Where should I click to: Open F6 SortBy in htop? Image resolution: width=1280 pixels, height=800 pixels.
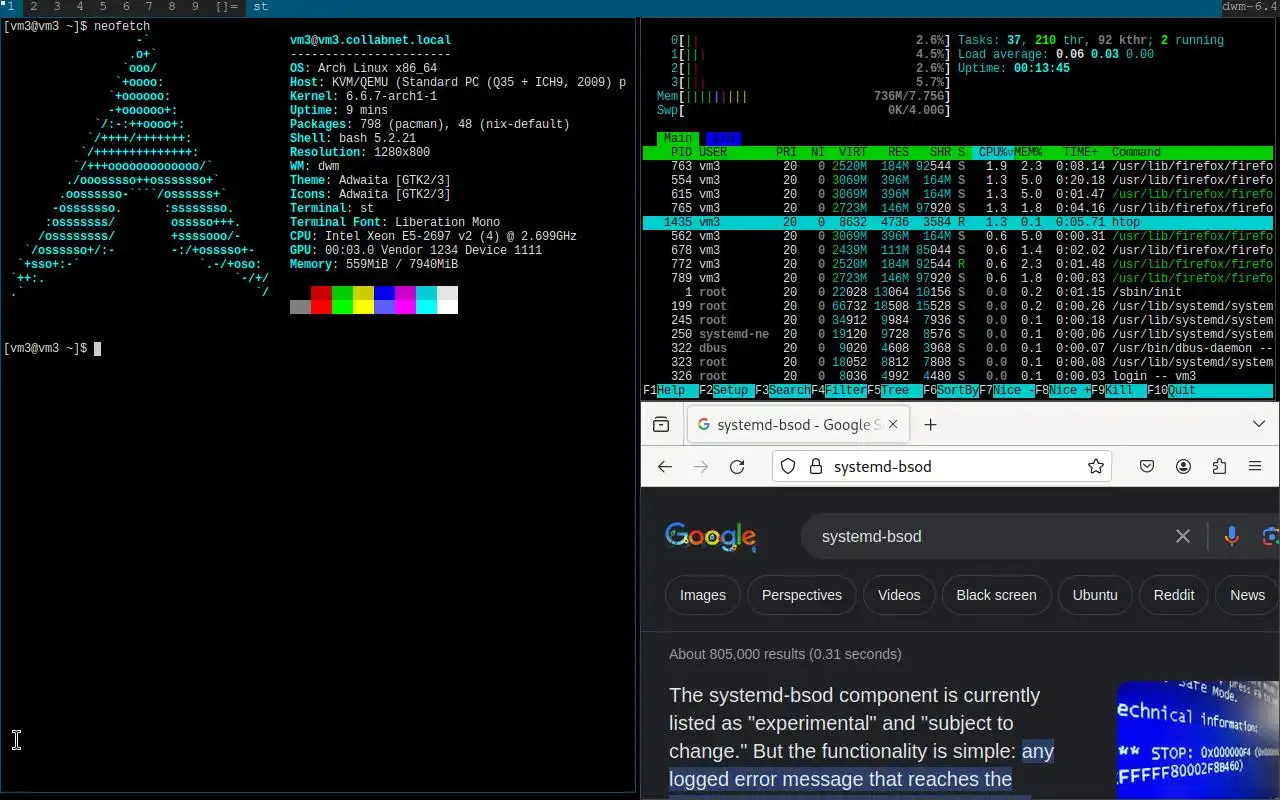[x=951, y=390]
